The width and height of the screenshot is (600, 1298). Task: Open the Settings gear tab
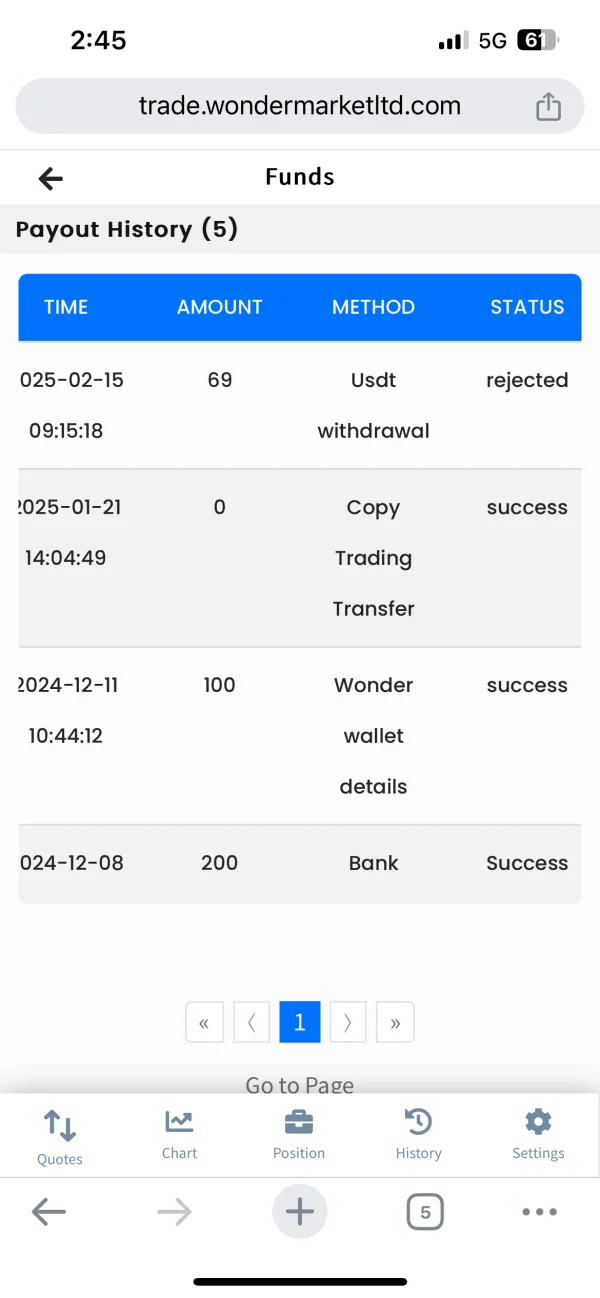pos(538,1135)
